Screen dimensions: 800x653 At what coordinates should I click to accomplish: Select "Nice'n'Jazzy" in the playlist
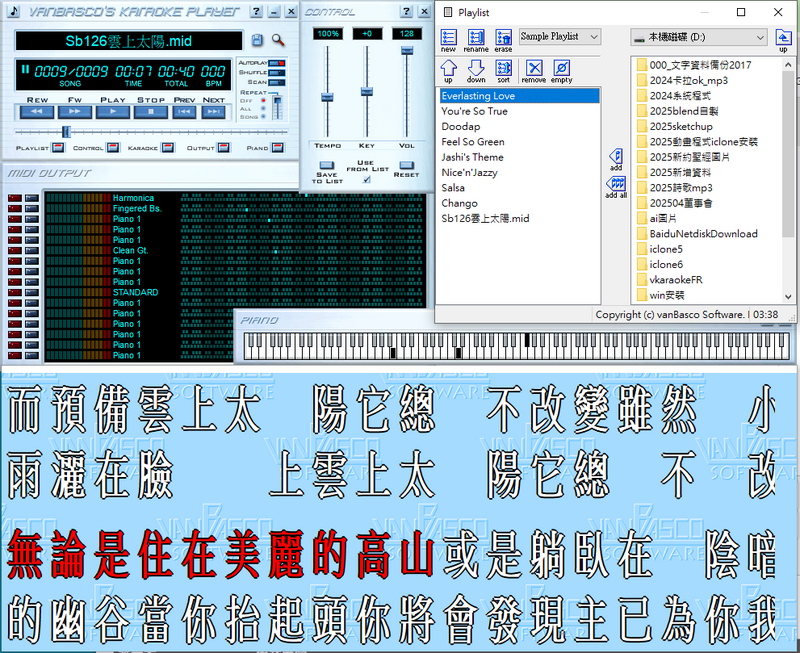tap(519, 172)
